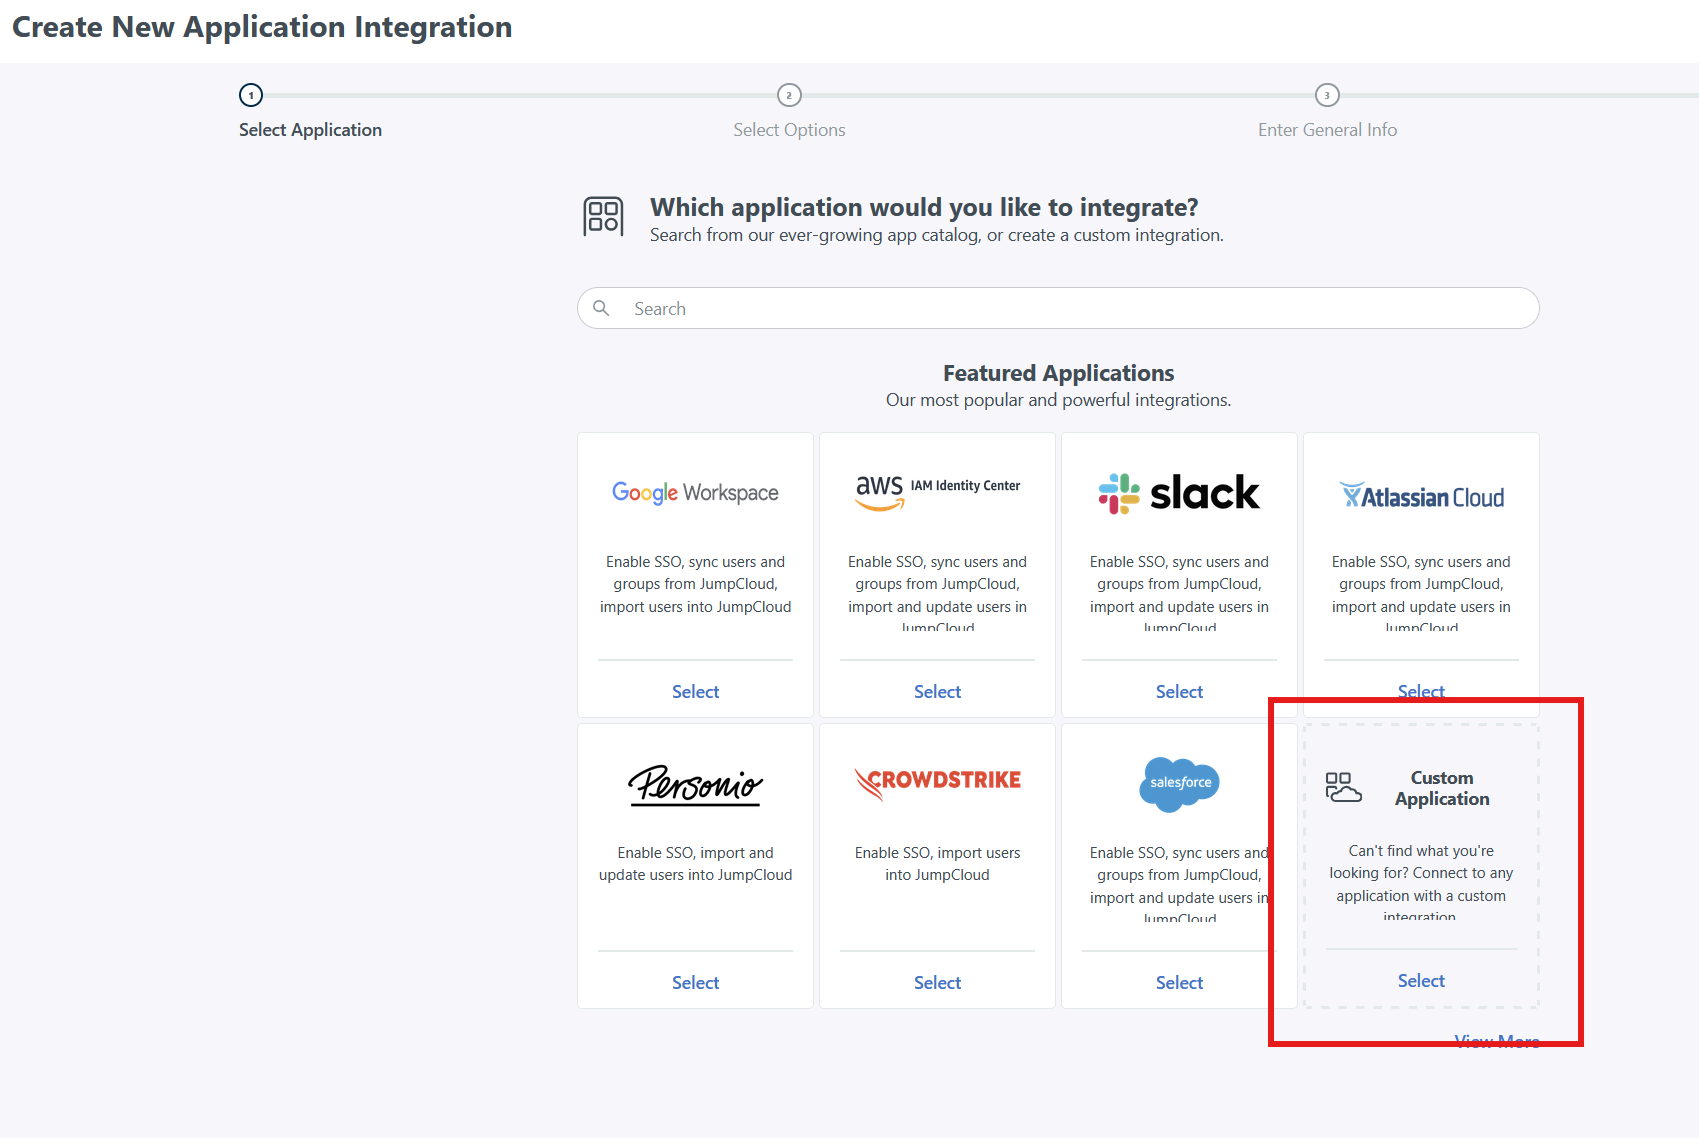The width and height of the screenshot is (1699, 1138).
Task: Click the app catalog icon beside the heading
Action: [x=602, y=216]
